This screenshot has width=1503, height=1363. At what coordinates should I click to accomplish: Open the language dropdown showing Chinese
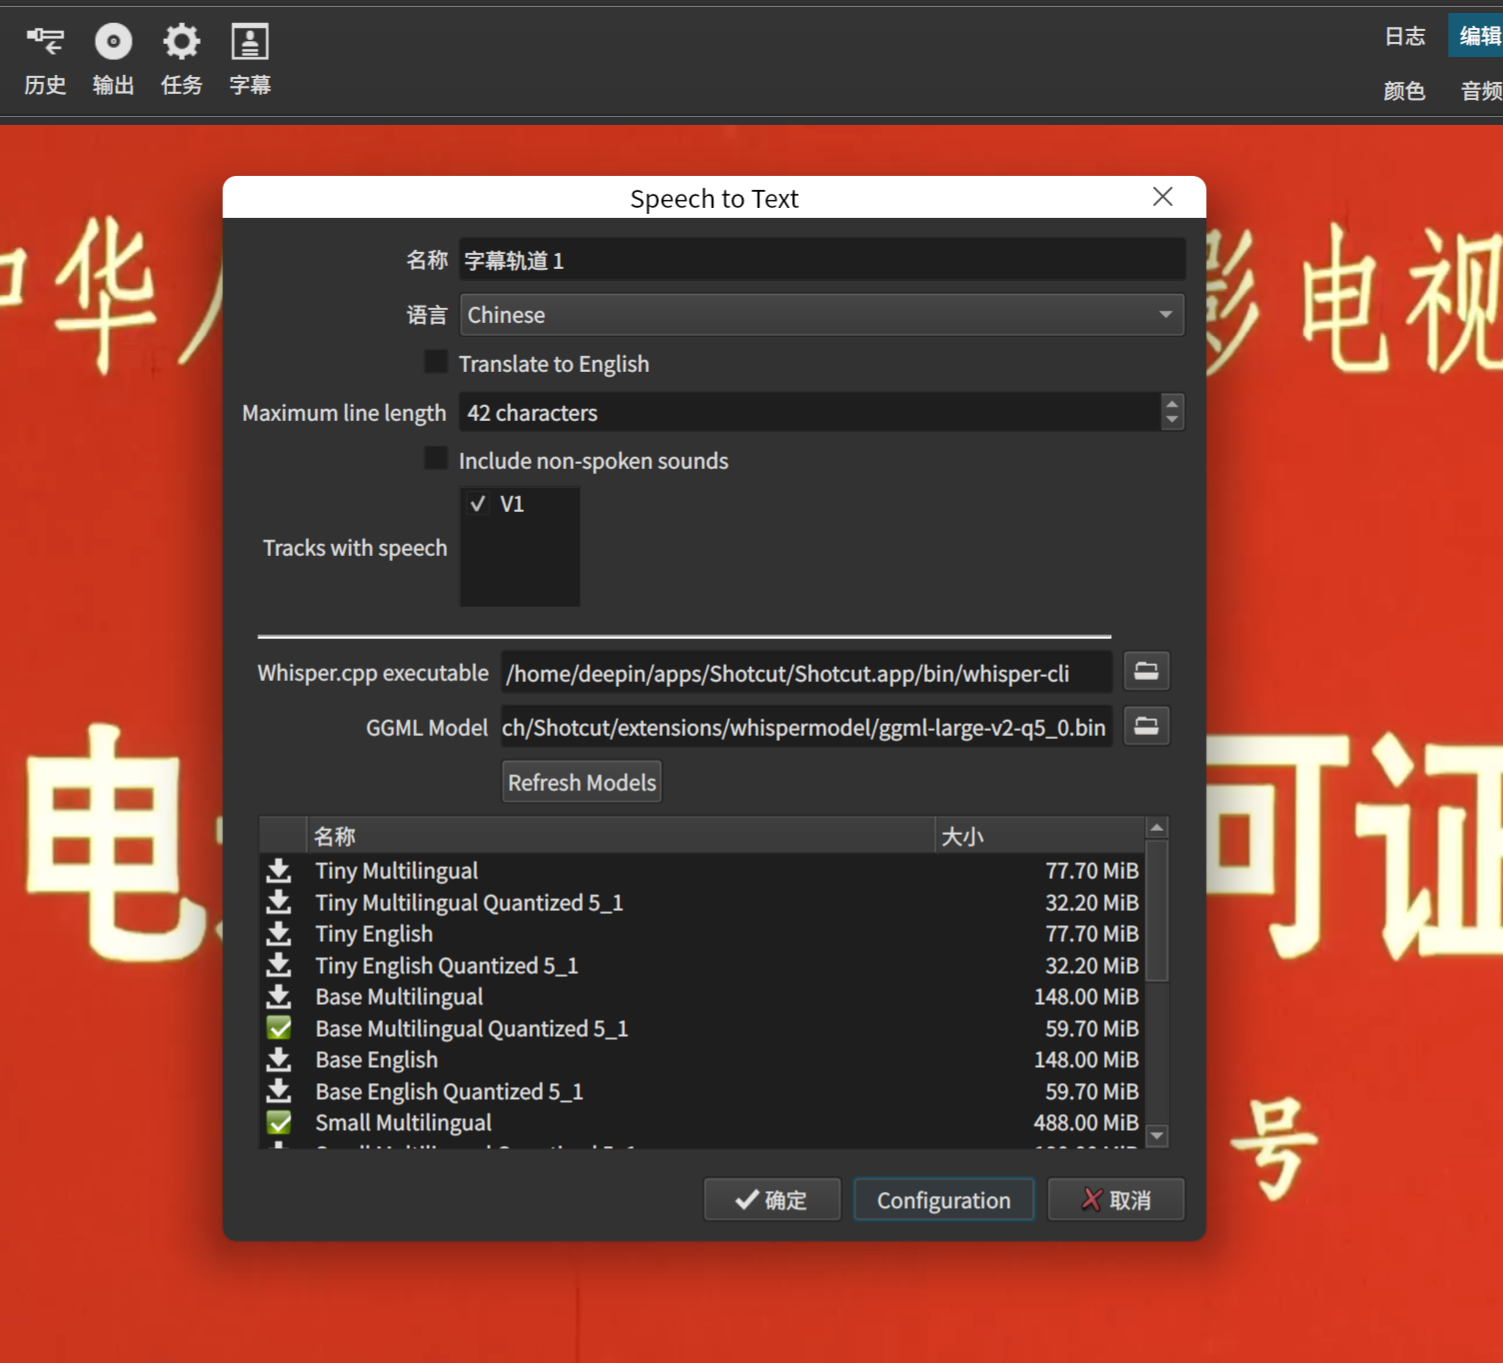point(822,315)
